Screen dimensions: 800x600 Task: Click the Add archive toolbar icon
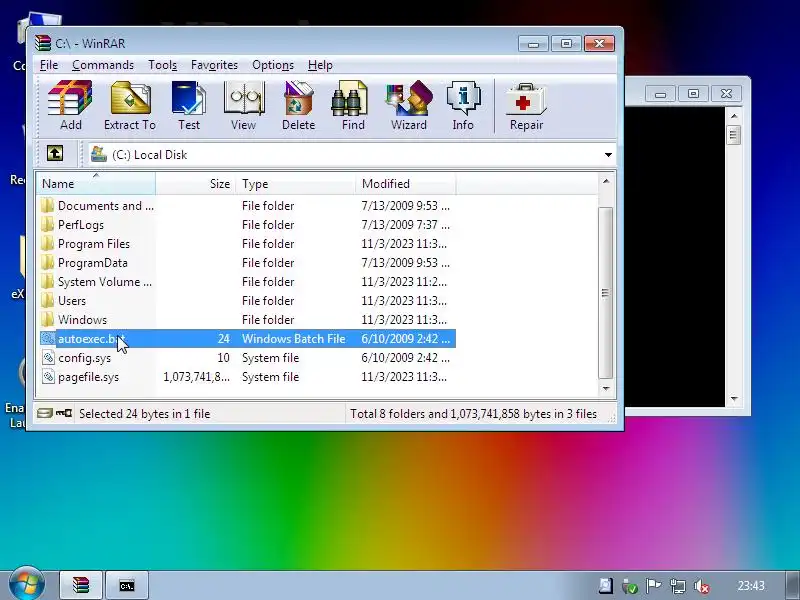(70, 106)
